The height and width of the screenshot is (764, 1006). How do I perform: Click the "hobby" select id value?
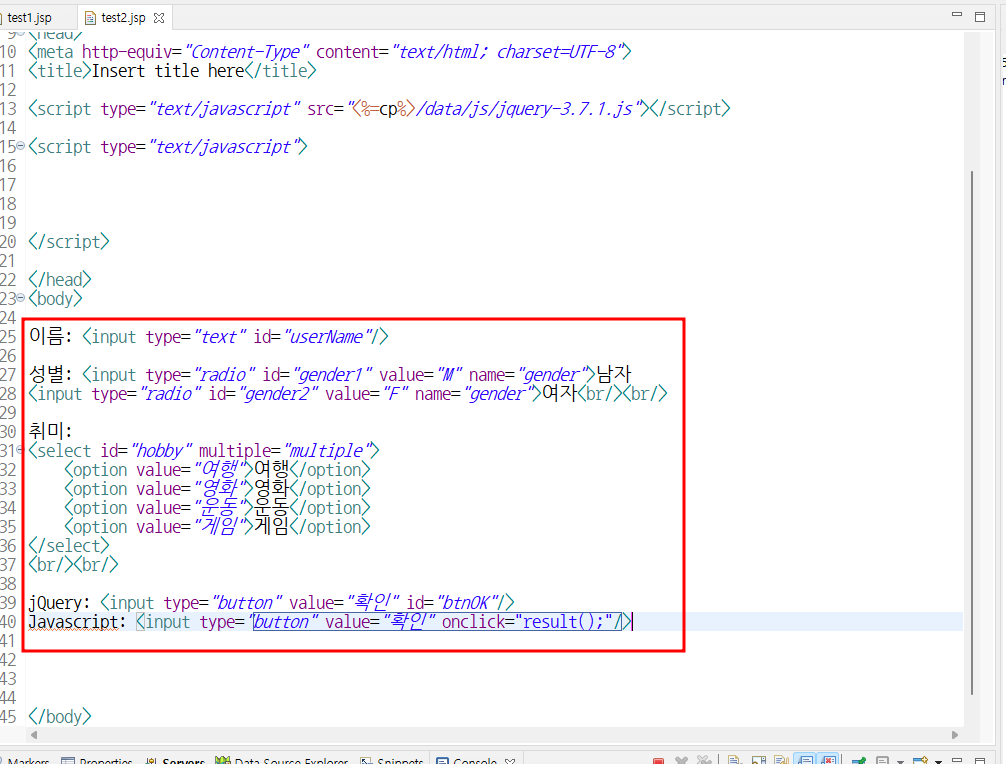tap(161, 450)
